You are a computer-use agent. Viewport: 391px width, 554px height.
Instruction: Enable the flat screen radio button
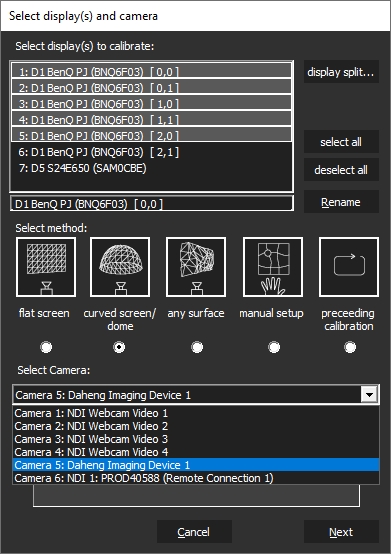[46, 347]
